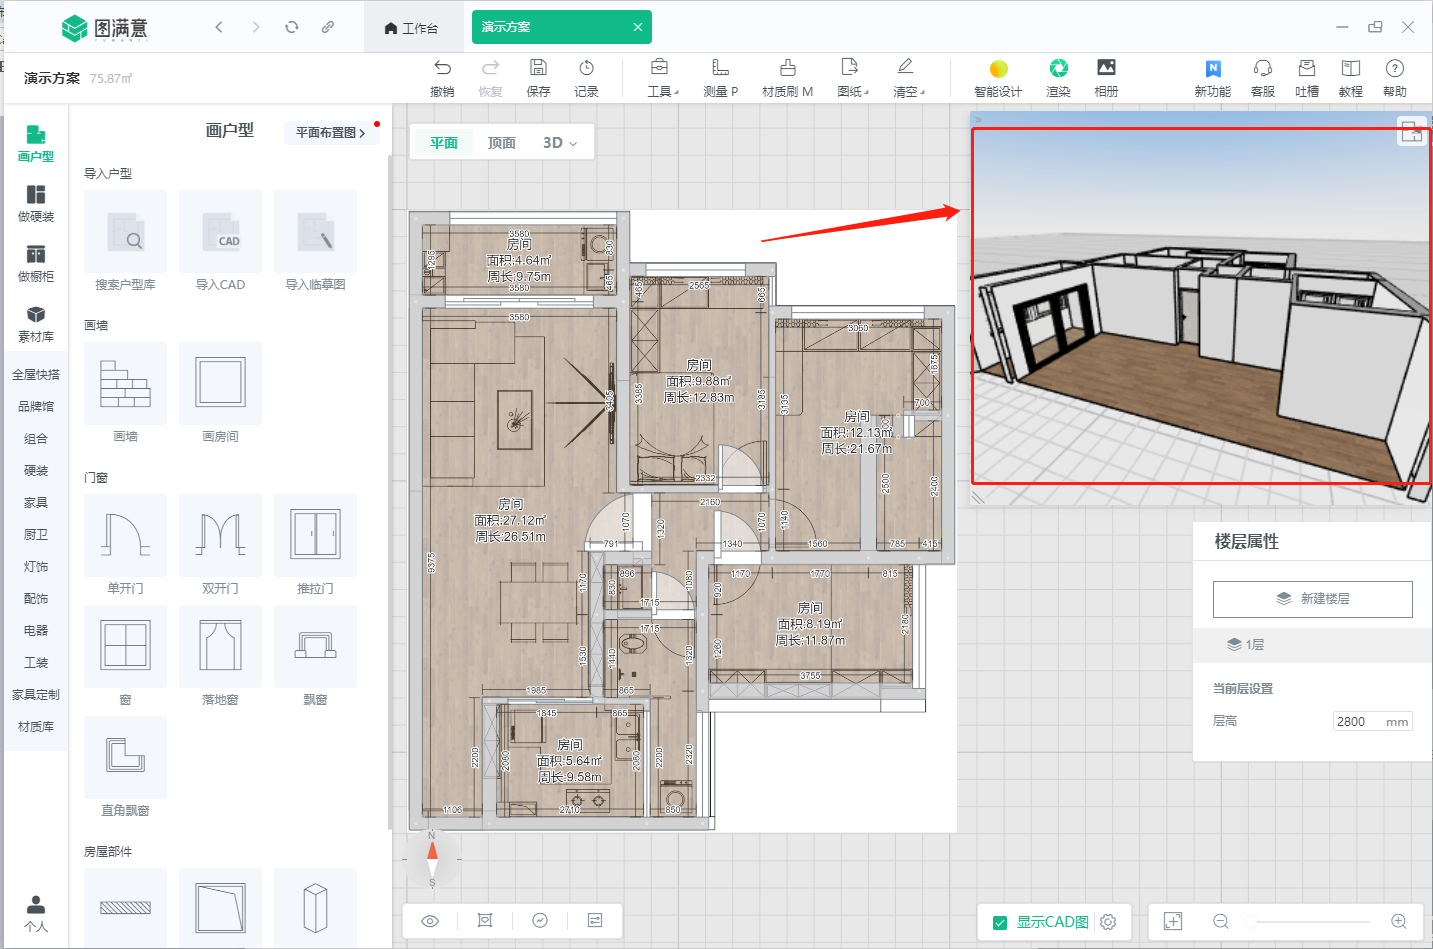Select the 1层 floor row
Screen dimensions: 1433x949
coord(1312,644)
